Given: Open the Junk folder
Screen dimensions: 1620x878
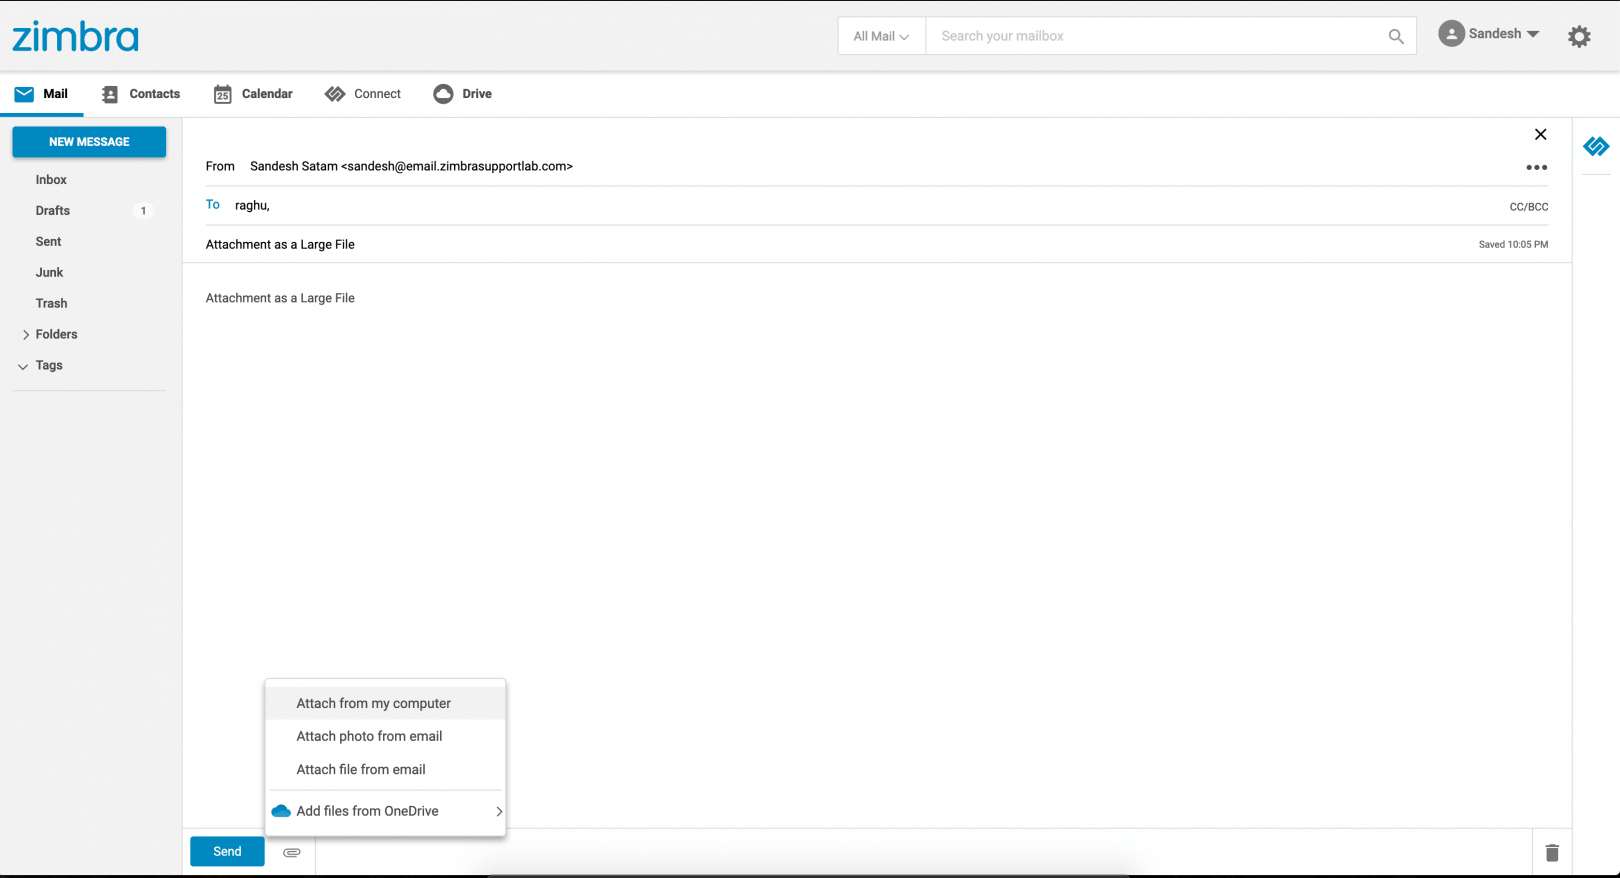Looking at the screenshot, I should pyautogui.click(x=49, y=273).
